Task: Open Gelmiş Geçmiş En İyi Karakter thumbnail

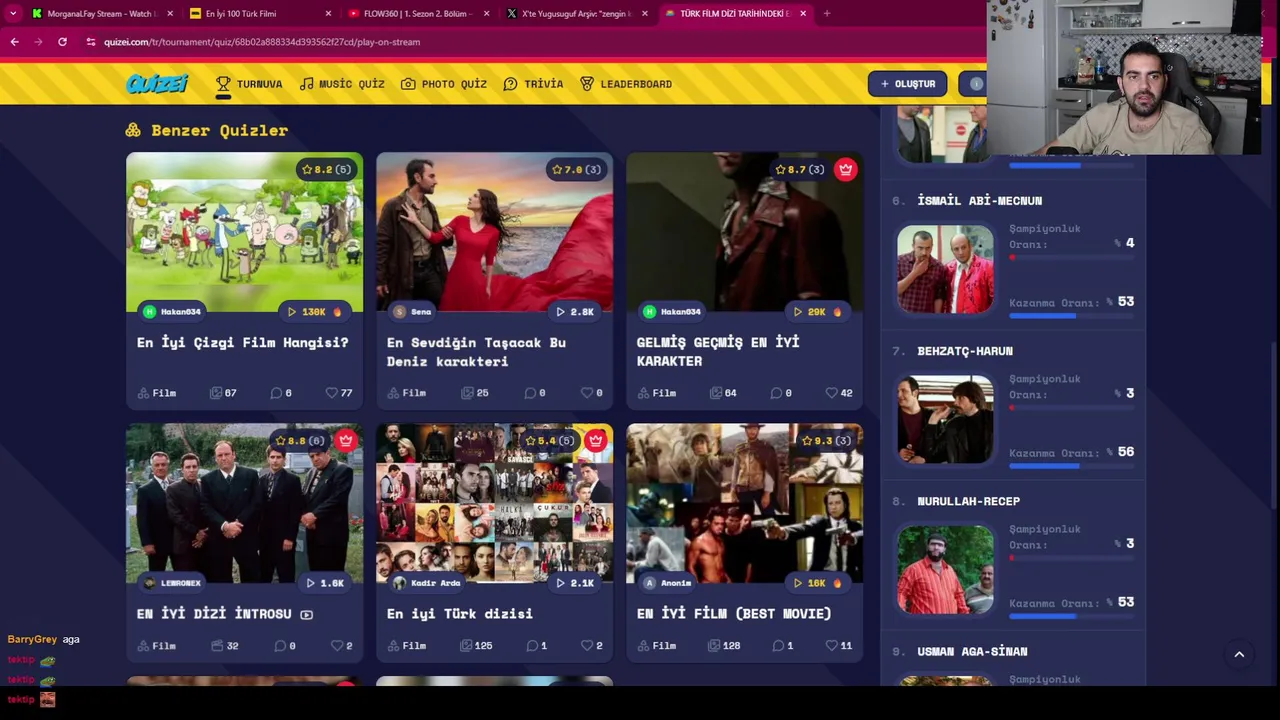Action: pos(744,232)
